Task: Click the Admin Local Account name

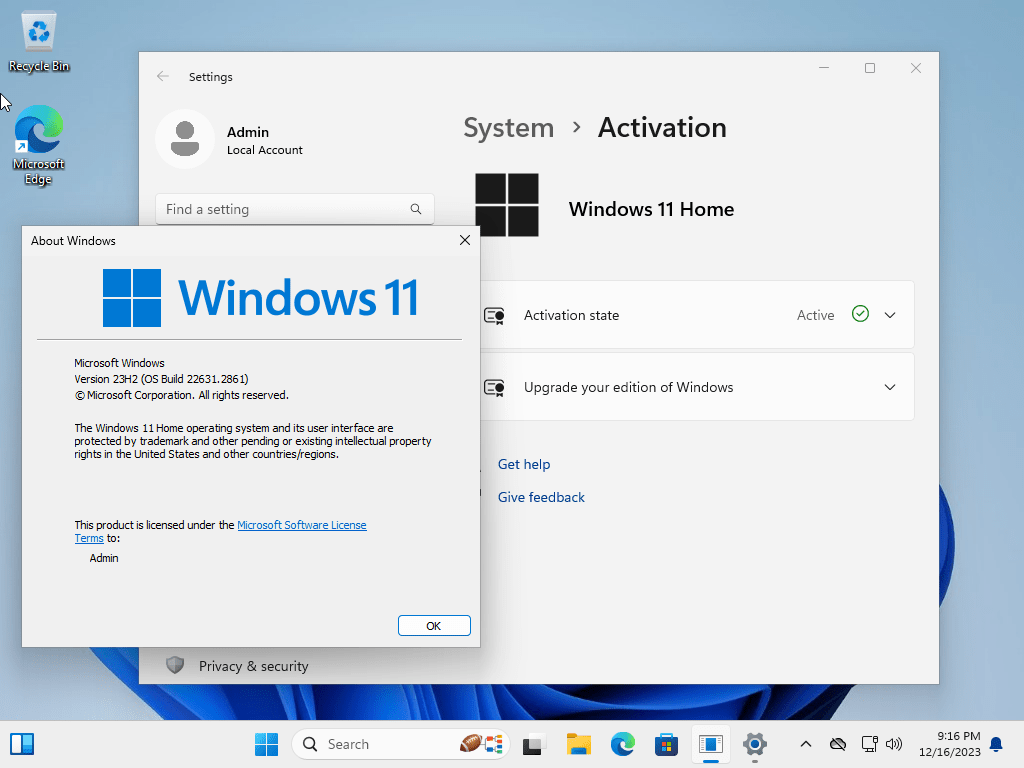Action: tap(264, 140)
